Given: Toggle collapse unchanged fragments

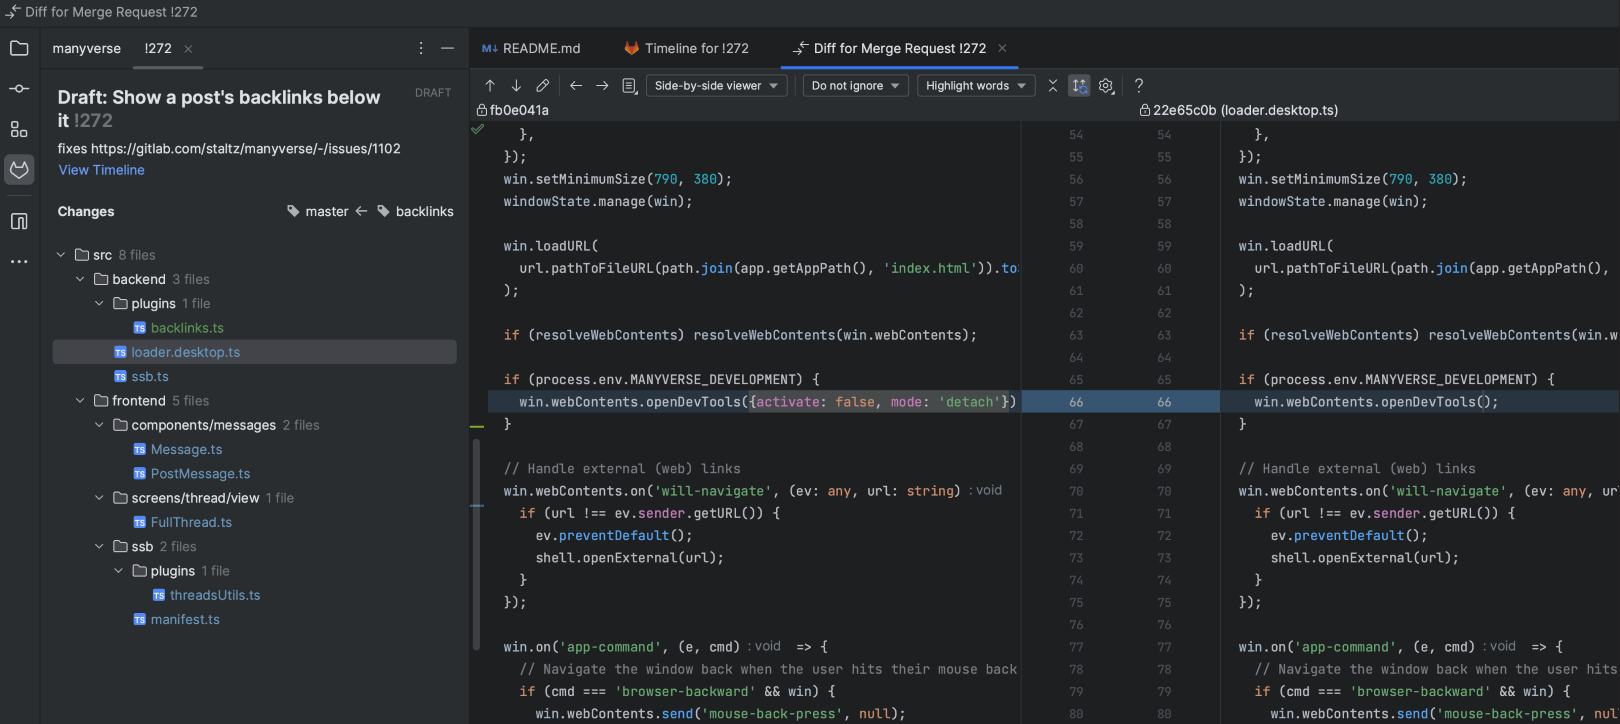Looking at the screenshot, I should (1052, 86).
